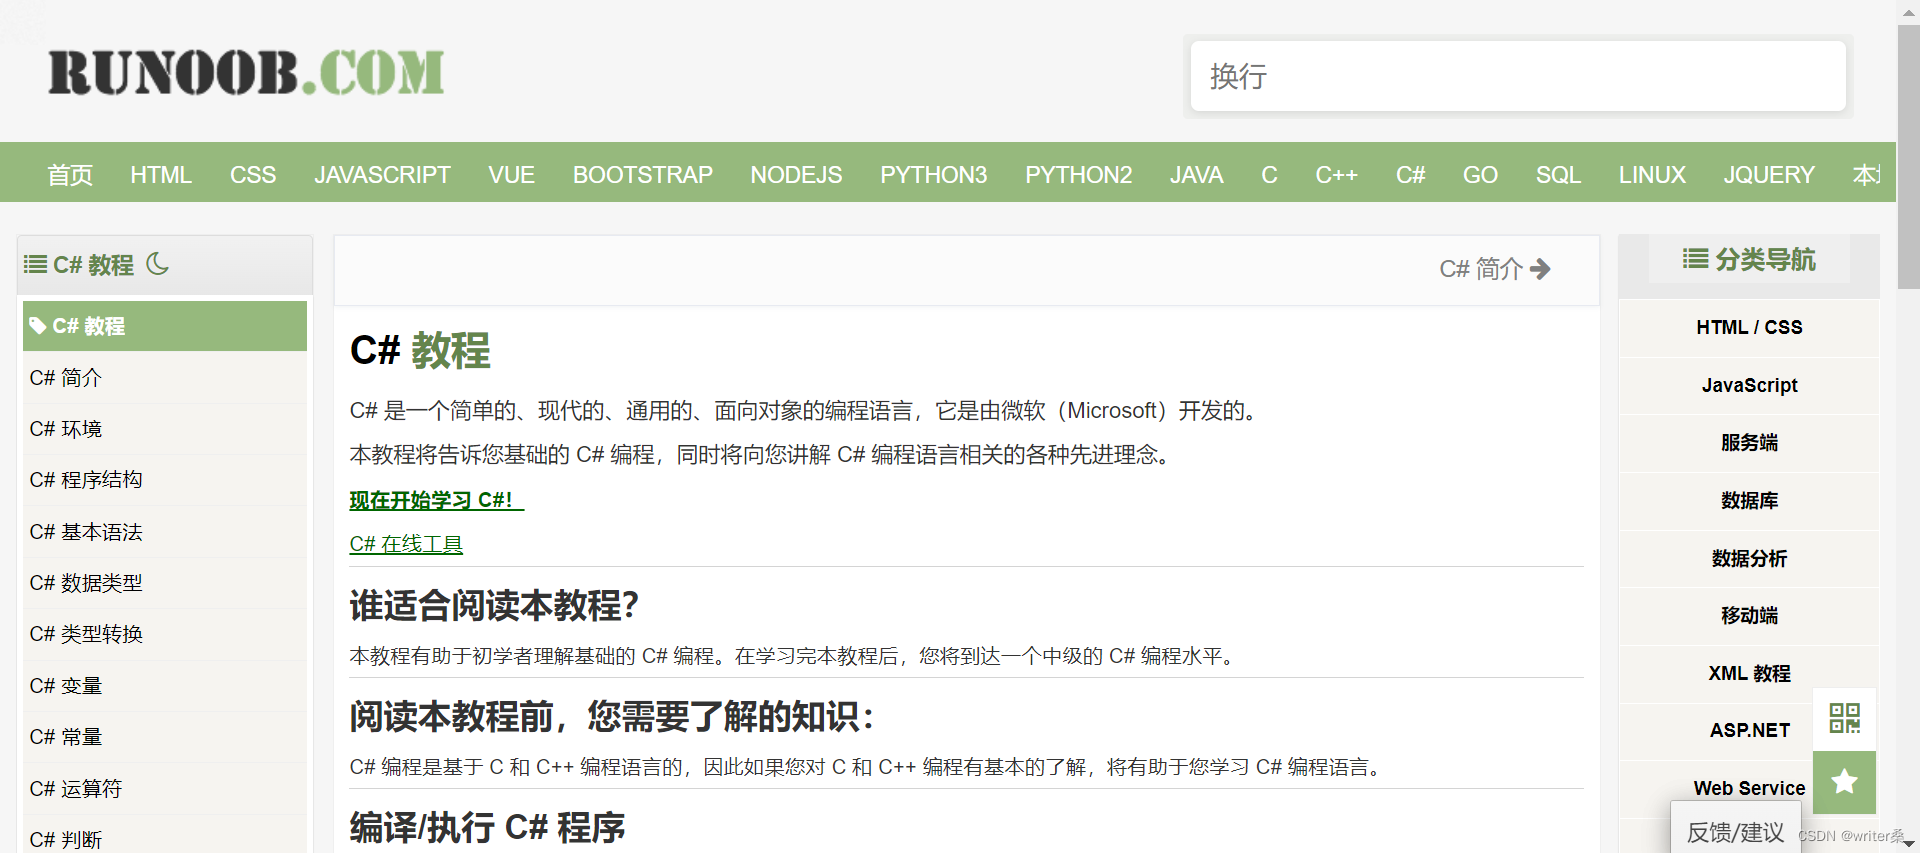The height and width of the screenshot is (853, 1920).
Task: Open LINUX in the navigation bar
Action: [1652, 175]
